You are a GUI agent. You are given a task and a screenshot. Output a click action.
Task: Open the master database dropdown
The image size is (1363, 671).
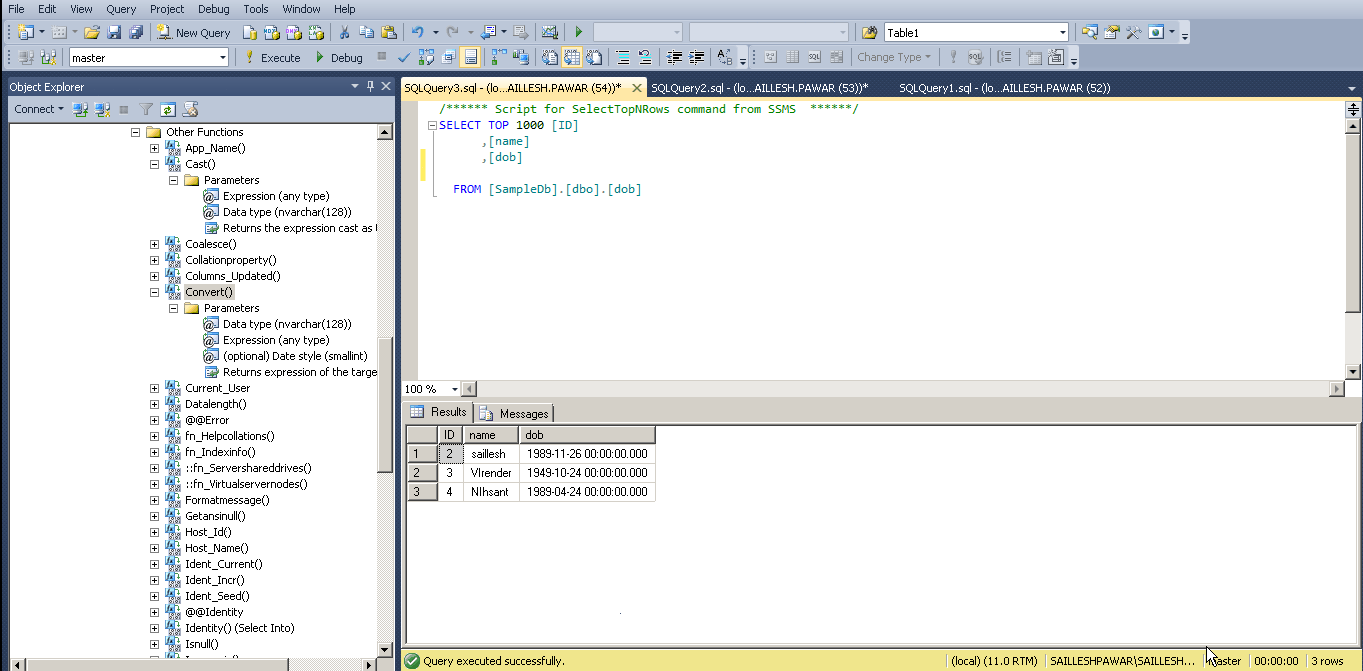(223, 58)
